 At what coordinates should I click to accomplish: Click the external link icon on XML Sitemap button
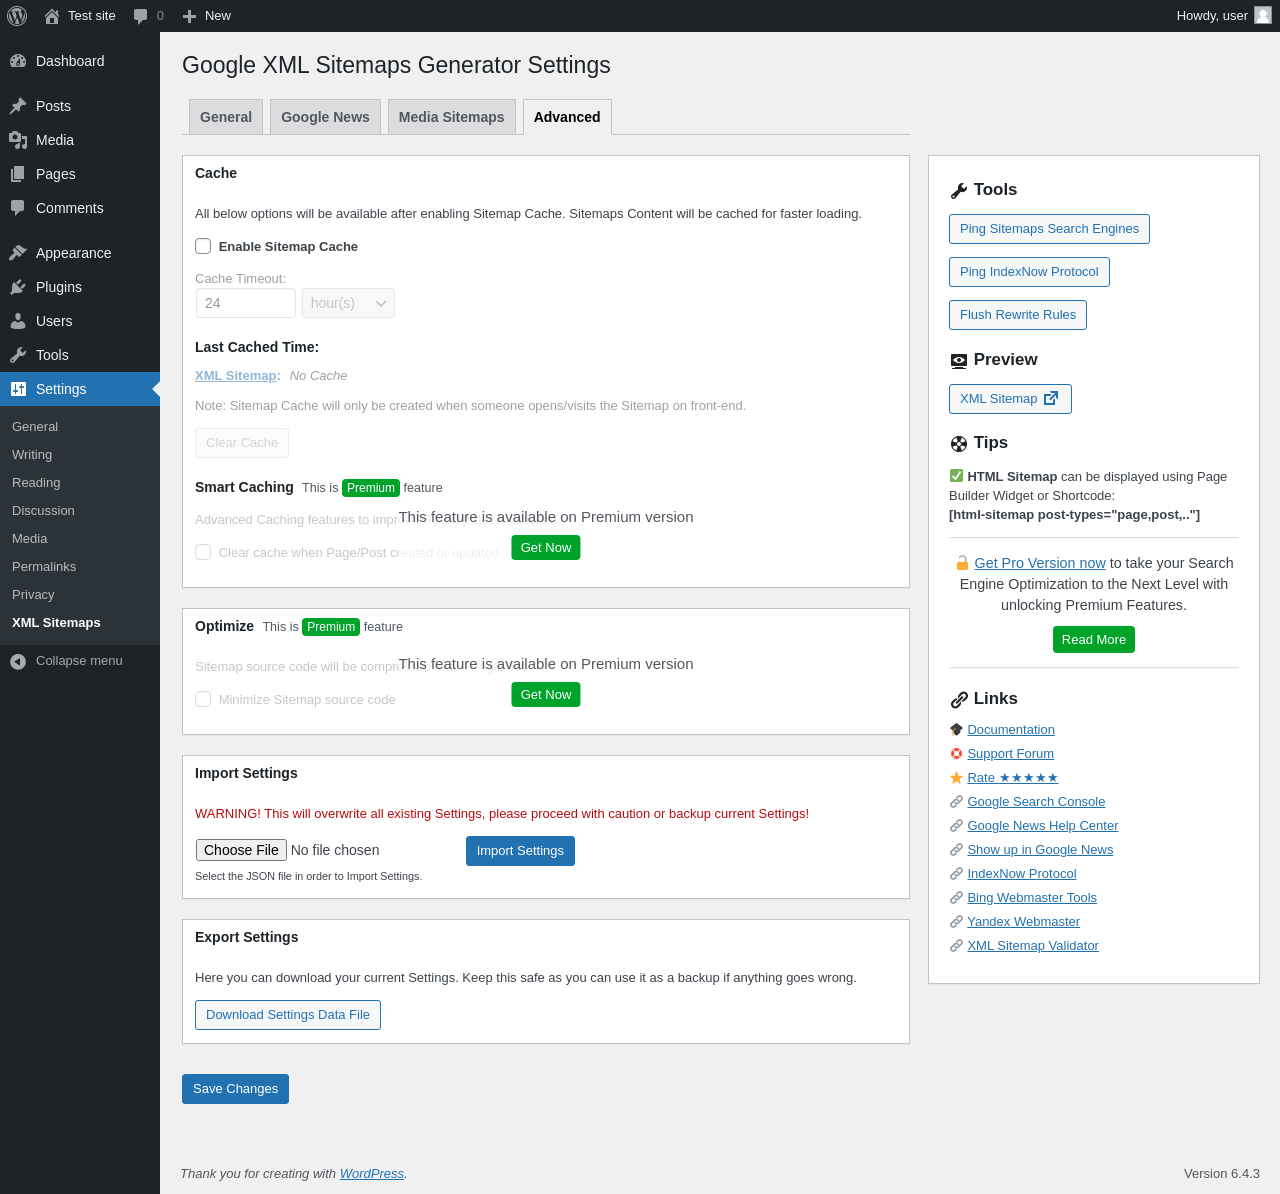[x=1051, y=398]
